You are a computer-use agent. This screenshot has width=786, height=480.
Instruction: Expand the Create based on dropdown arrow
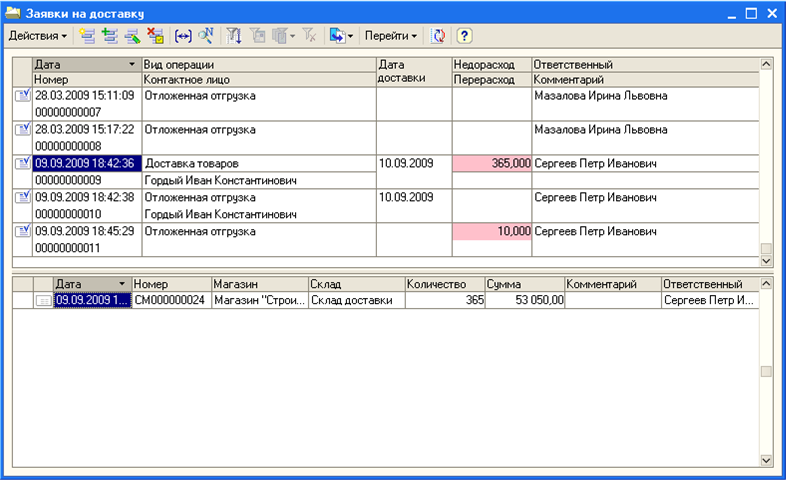(350, 36)
